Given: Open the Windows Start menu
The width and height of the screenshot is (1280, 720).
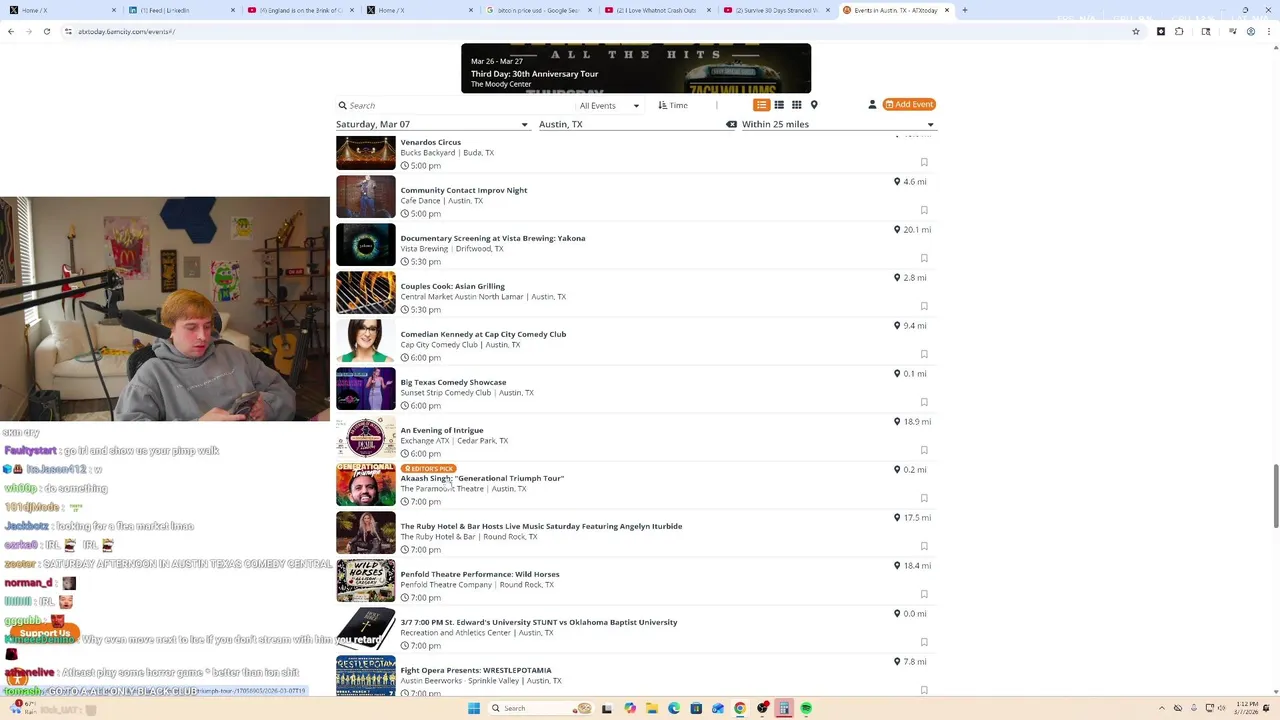Looking at the screenshot, I should tap(474, 708).
